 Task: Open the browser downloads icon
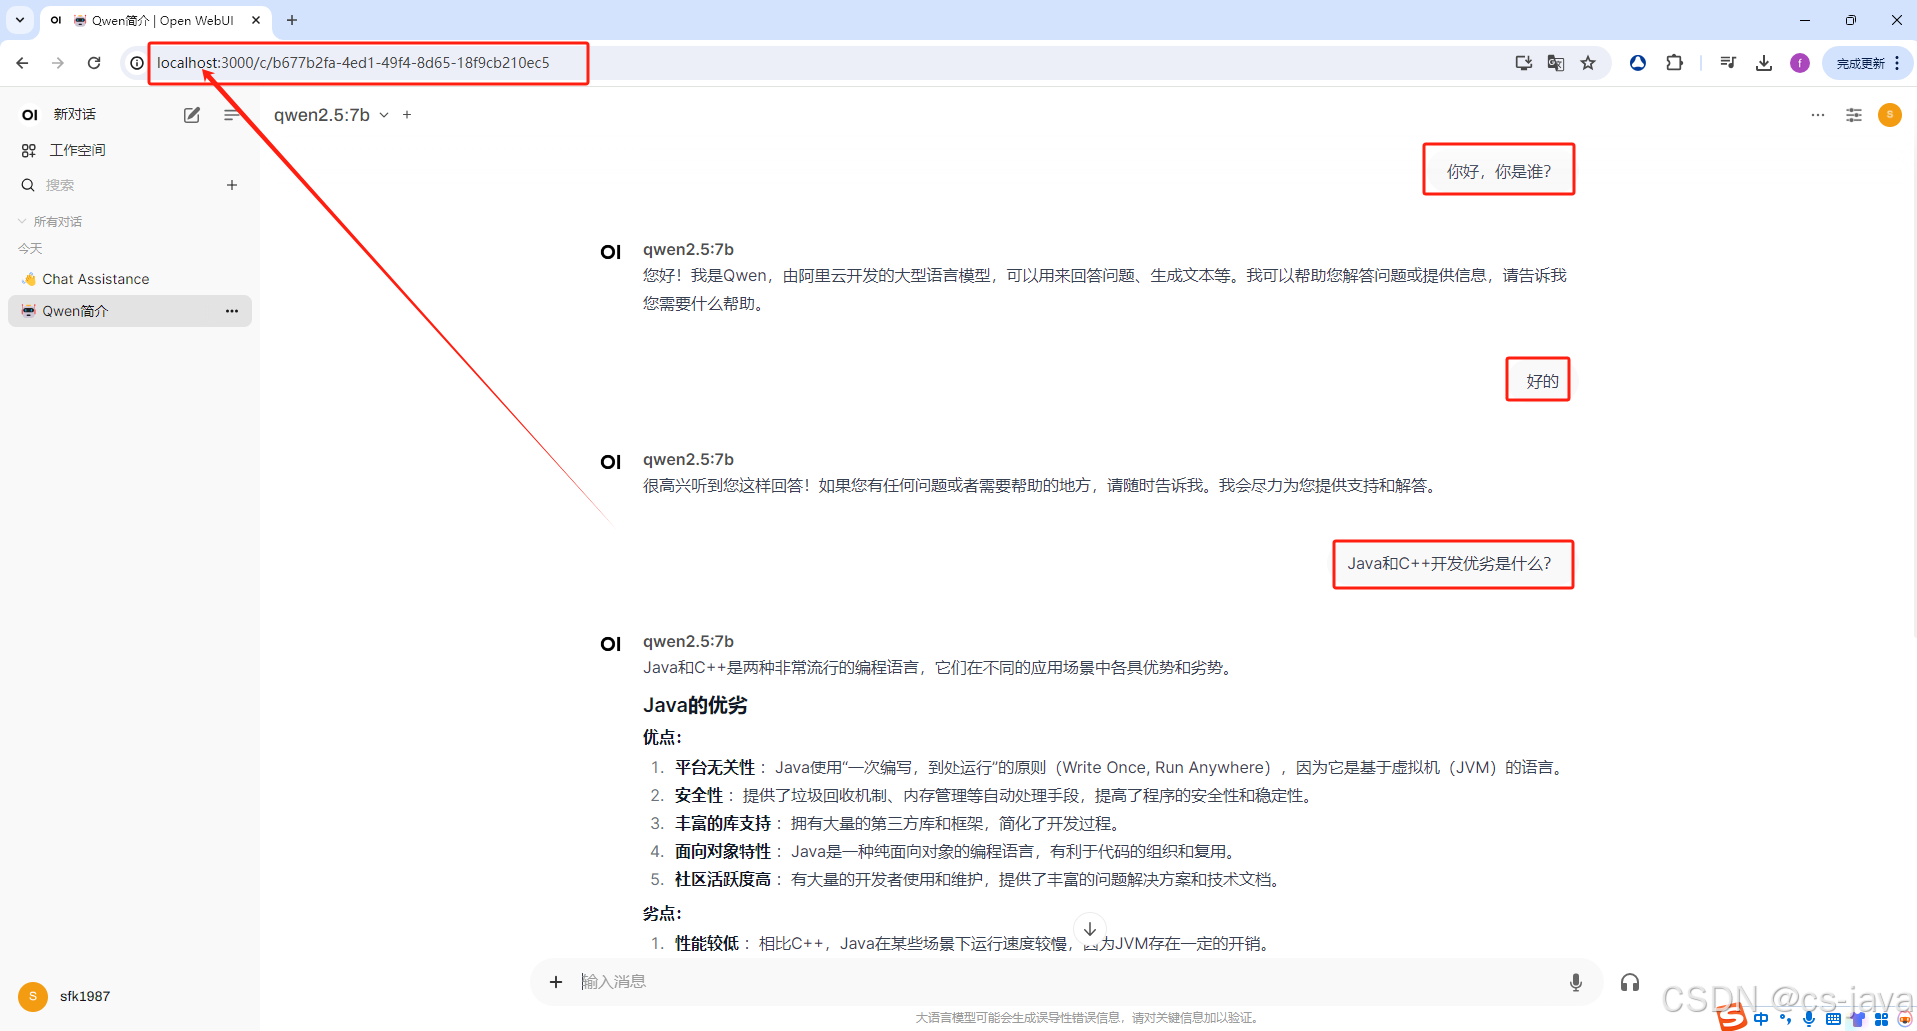pyautogui.click(x=1764, y=63)
